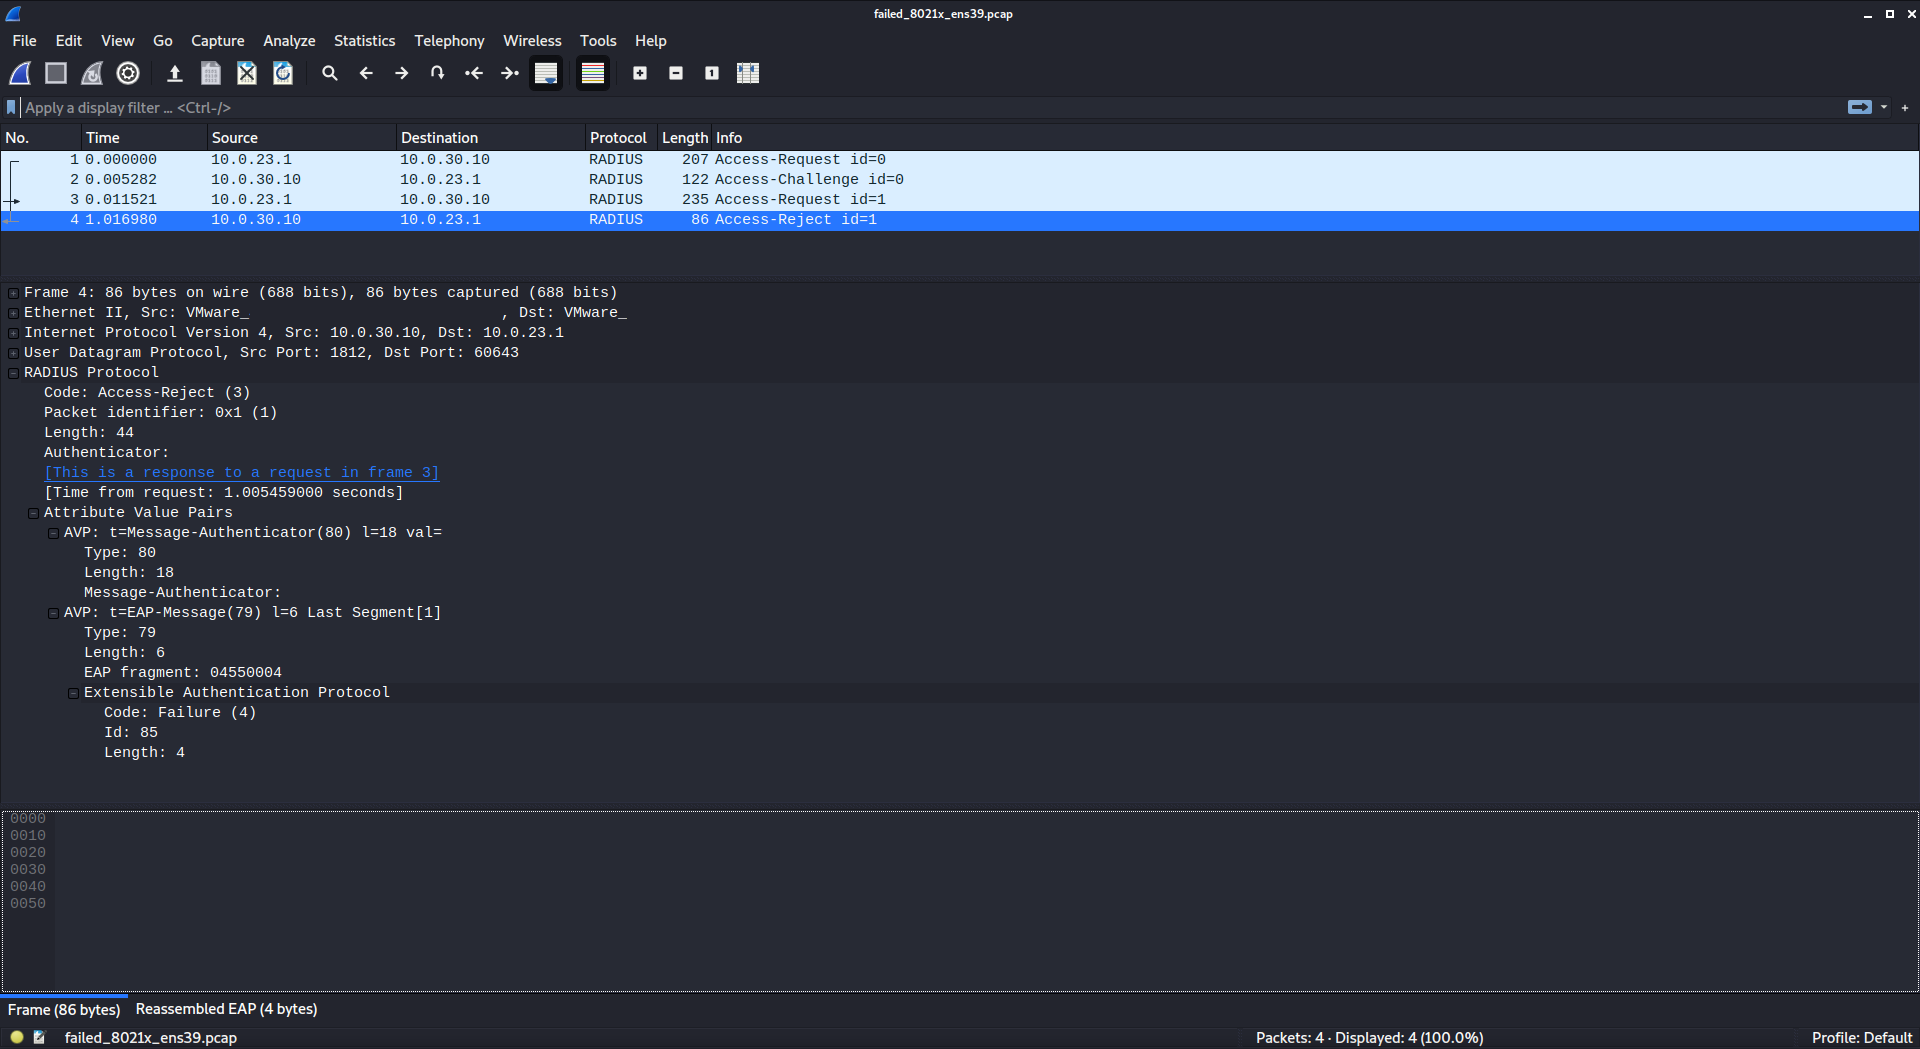This screenshot has width=1920, height=1049.
Task: Open capture options gear icon
Action: coord(128,73)
